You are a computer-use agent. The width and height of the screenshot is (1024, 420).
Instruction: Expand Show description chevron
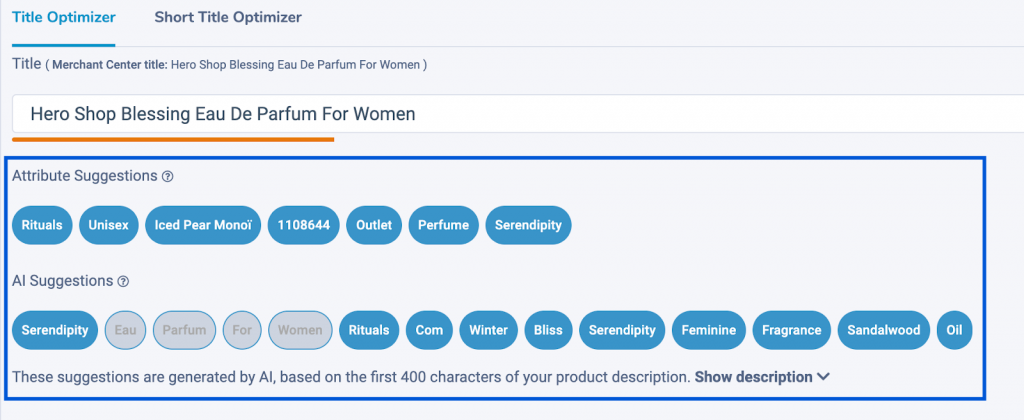(823, 377)
